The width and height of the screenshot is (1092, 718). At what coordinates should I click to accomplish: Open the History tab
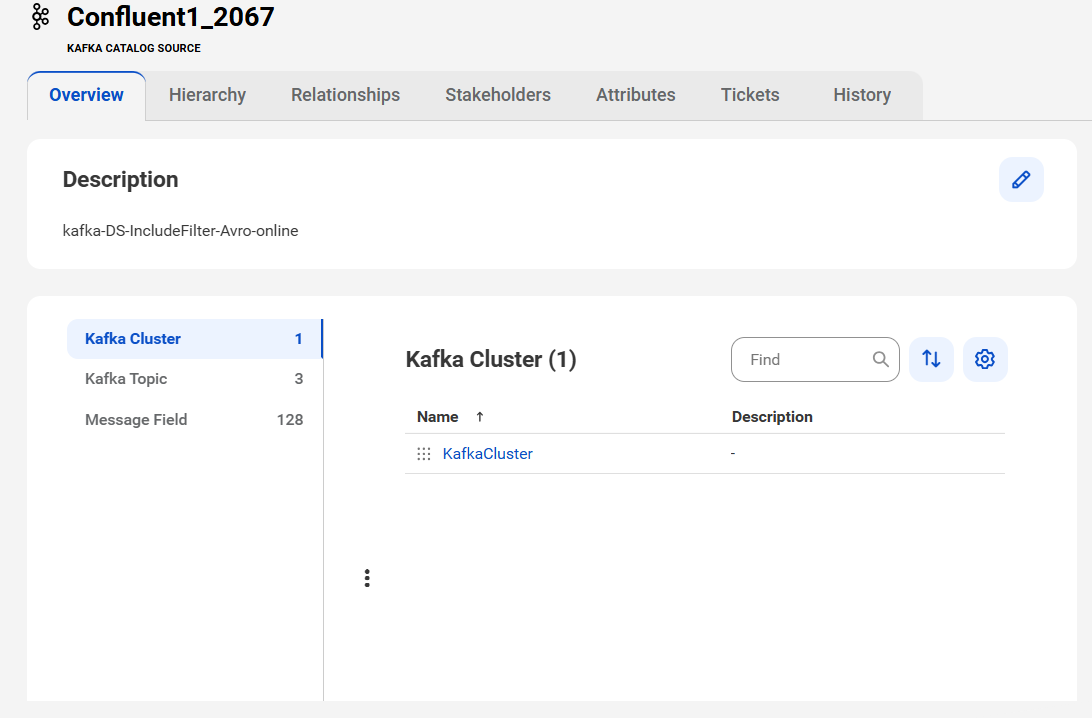[862, 95]
